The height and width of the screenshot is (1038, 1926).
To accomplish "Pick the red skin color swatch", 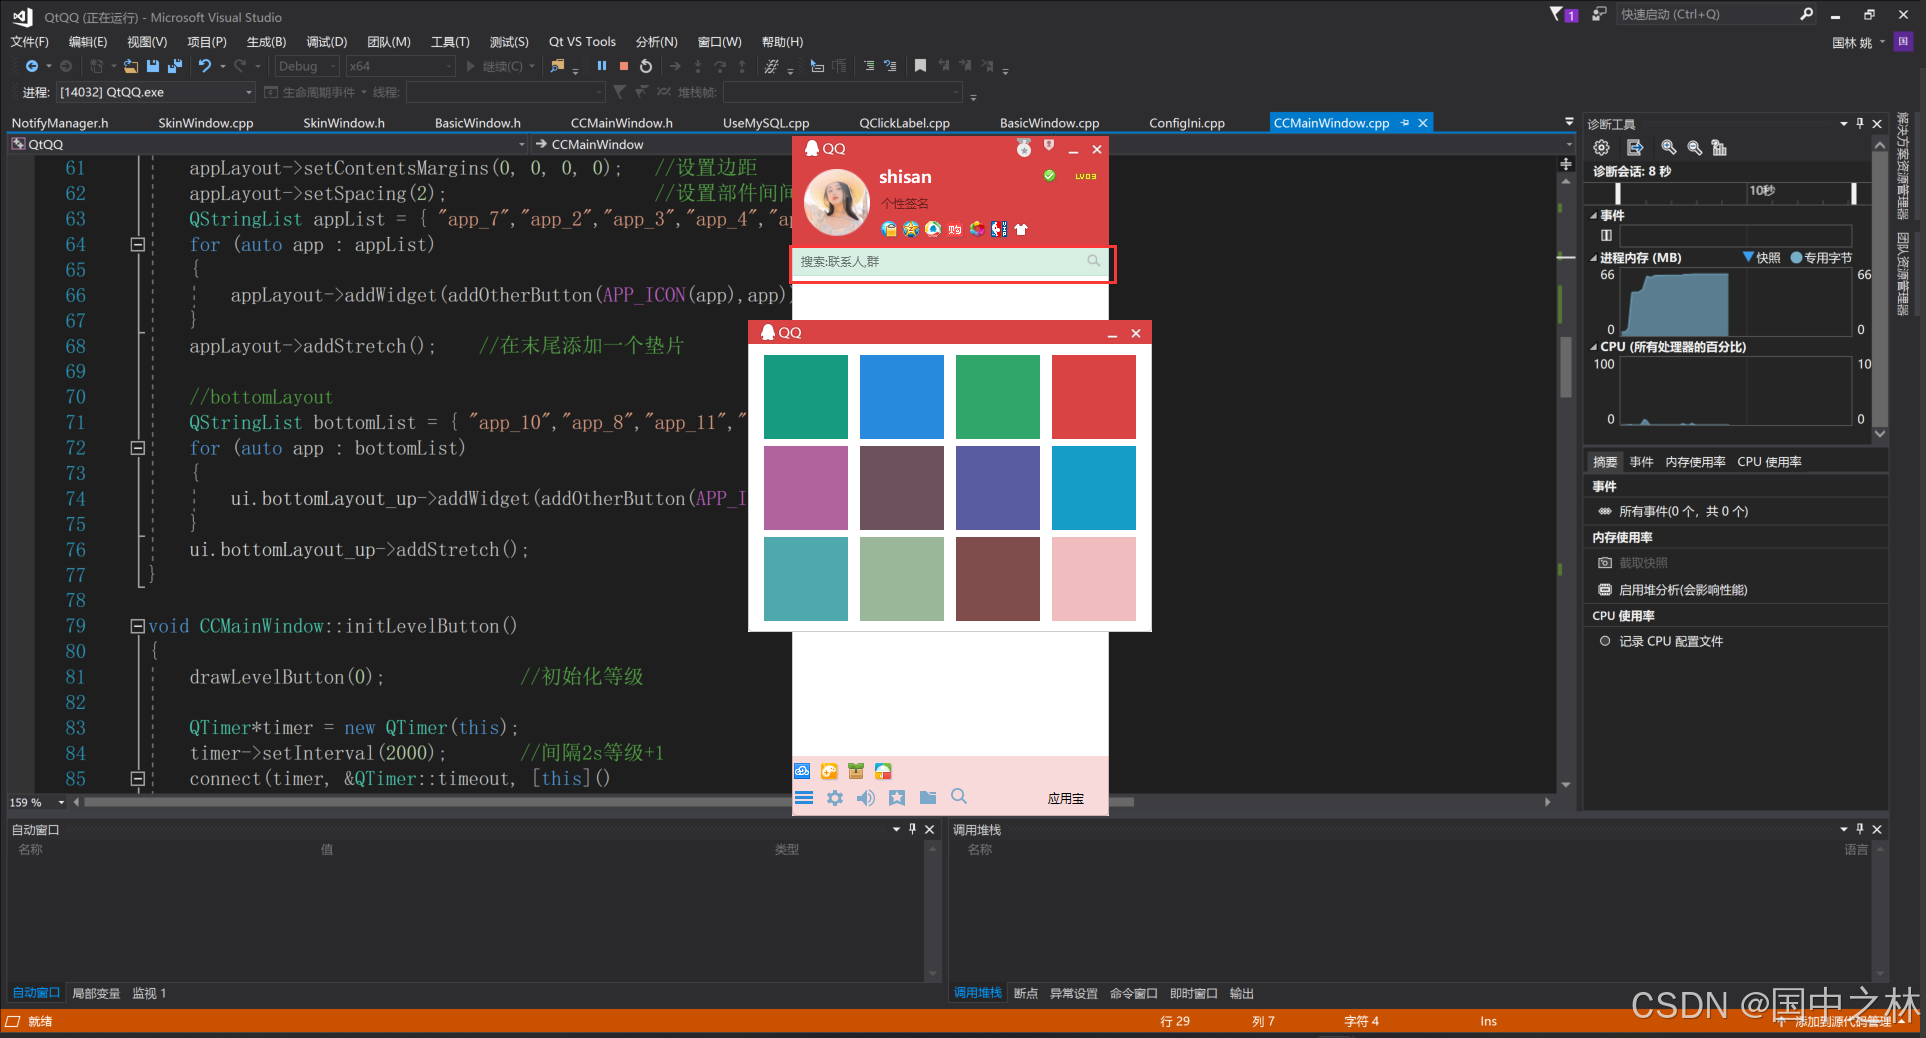I will [x=1093, y=397].
